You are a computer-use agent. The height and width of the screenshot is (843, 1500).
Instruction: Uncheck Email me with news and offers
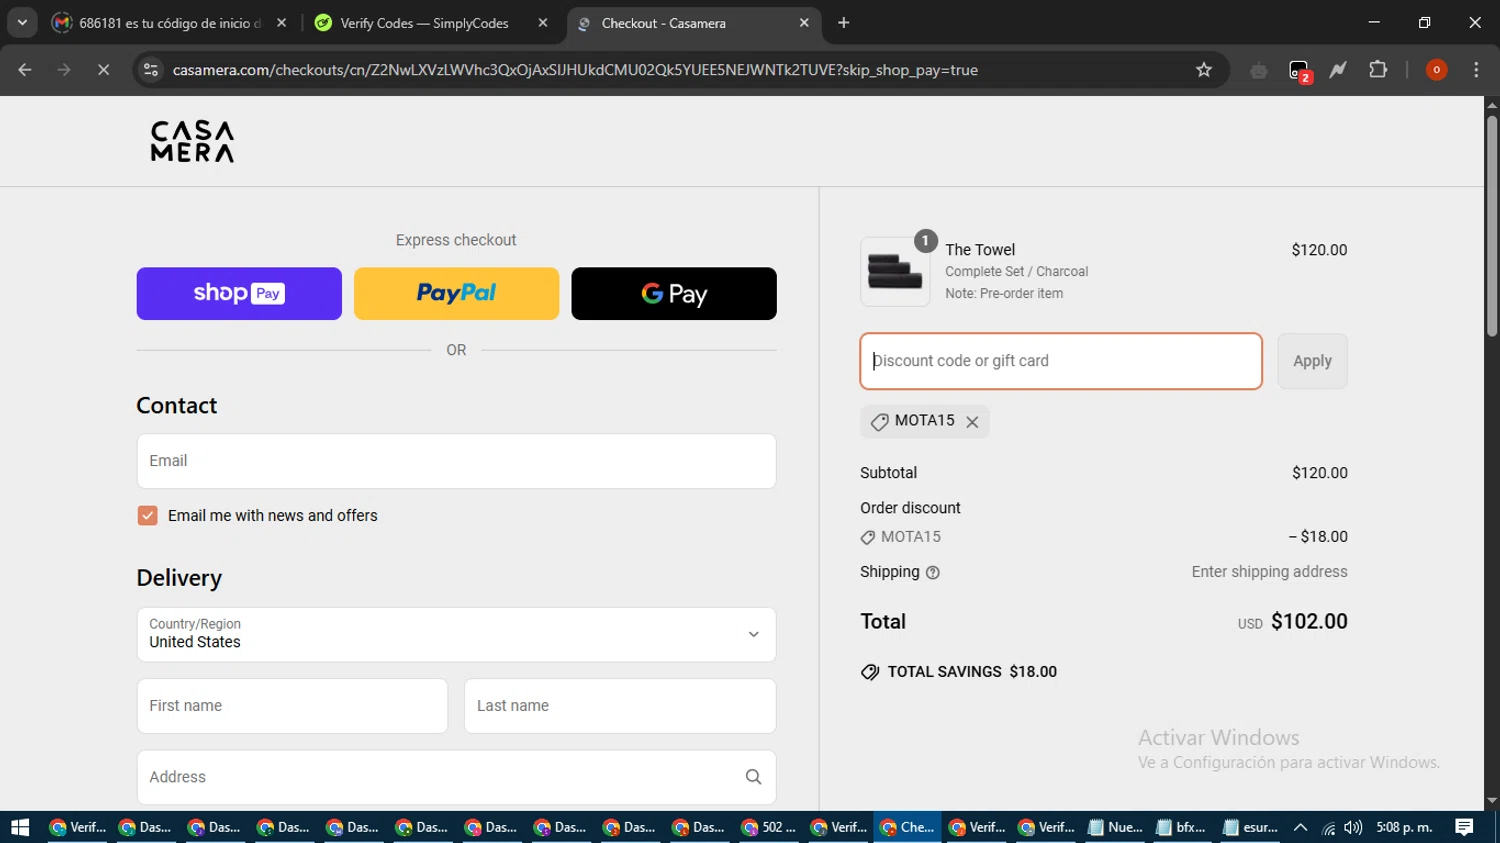click(147, 515)
